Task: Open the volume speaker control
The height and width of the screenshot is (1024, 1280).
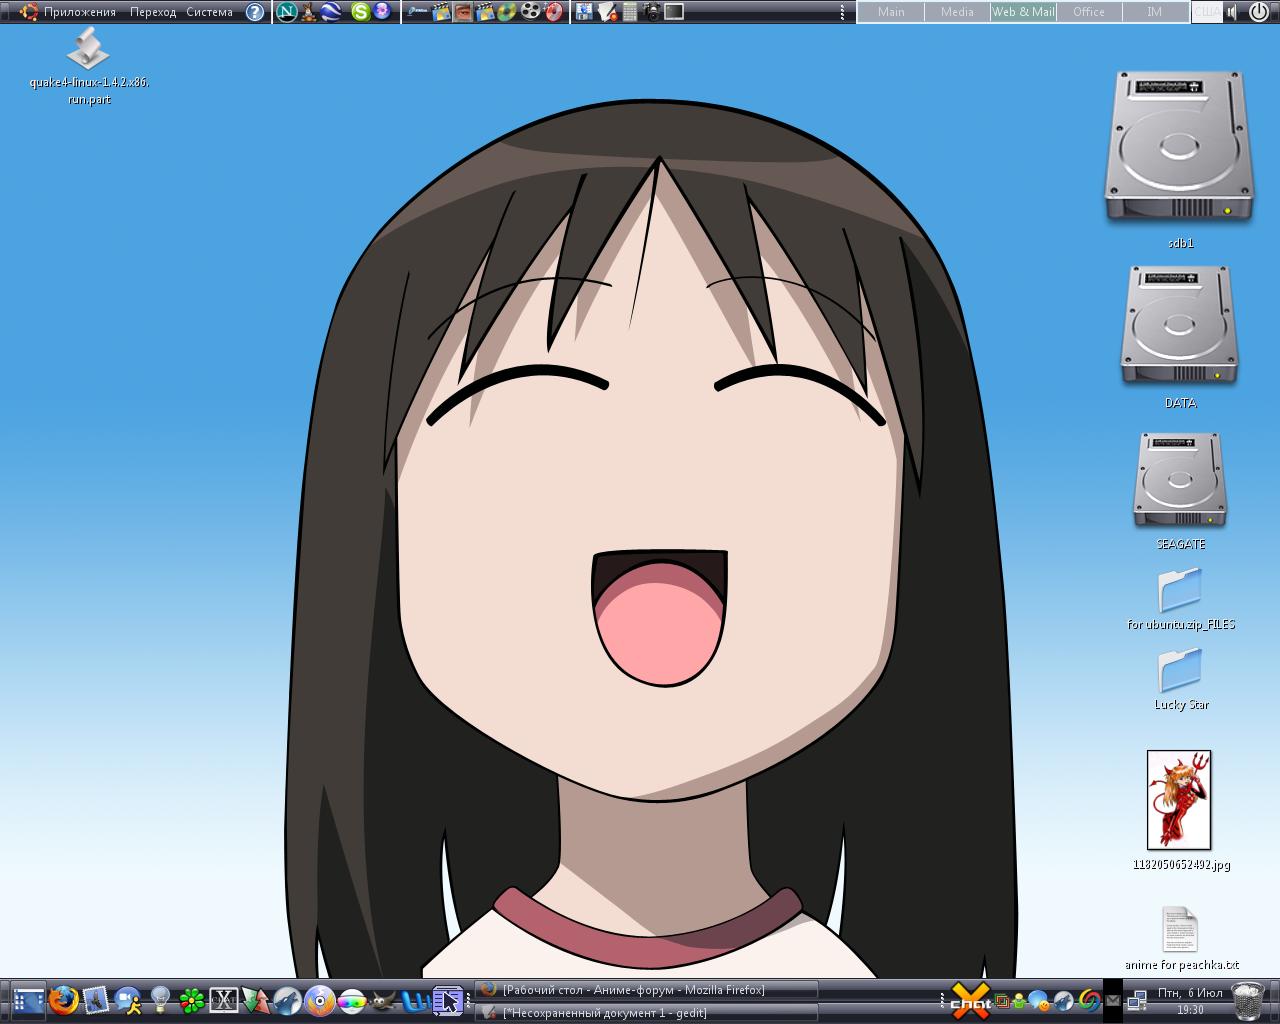Action: pyautogui.click(x=1234, y=12)
